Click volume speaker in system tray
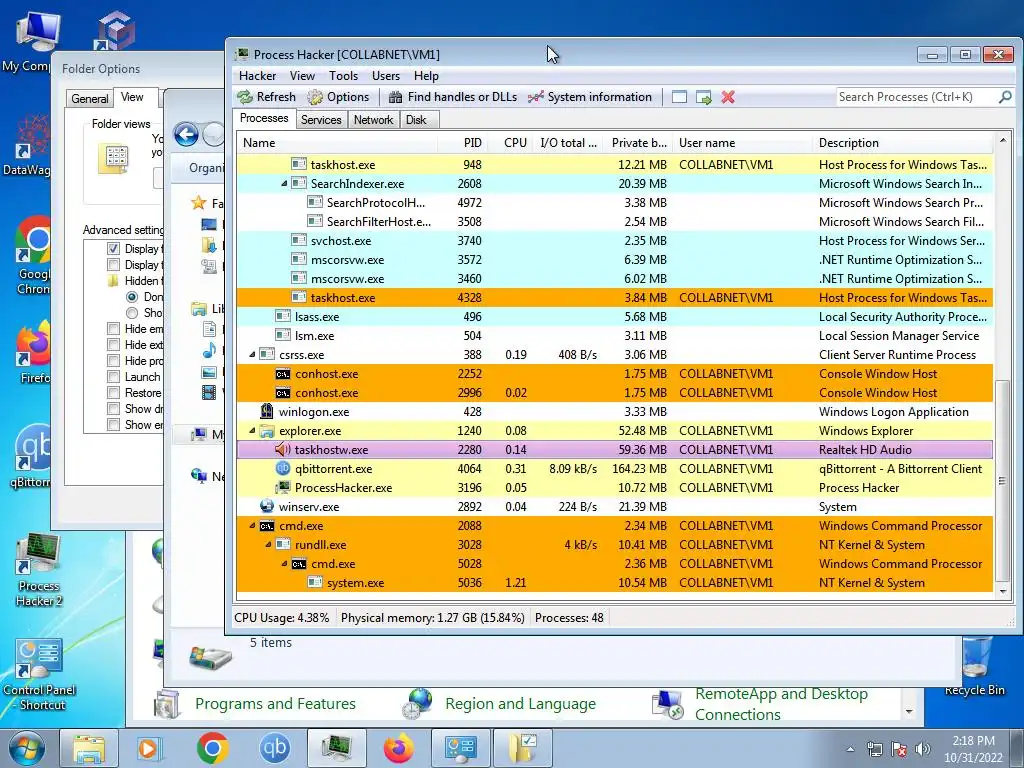 tap(923, 749)
